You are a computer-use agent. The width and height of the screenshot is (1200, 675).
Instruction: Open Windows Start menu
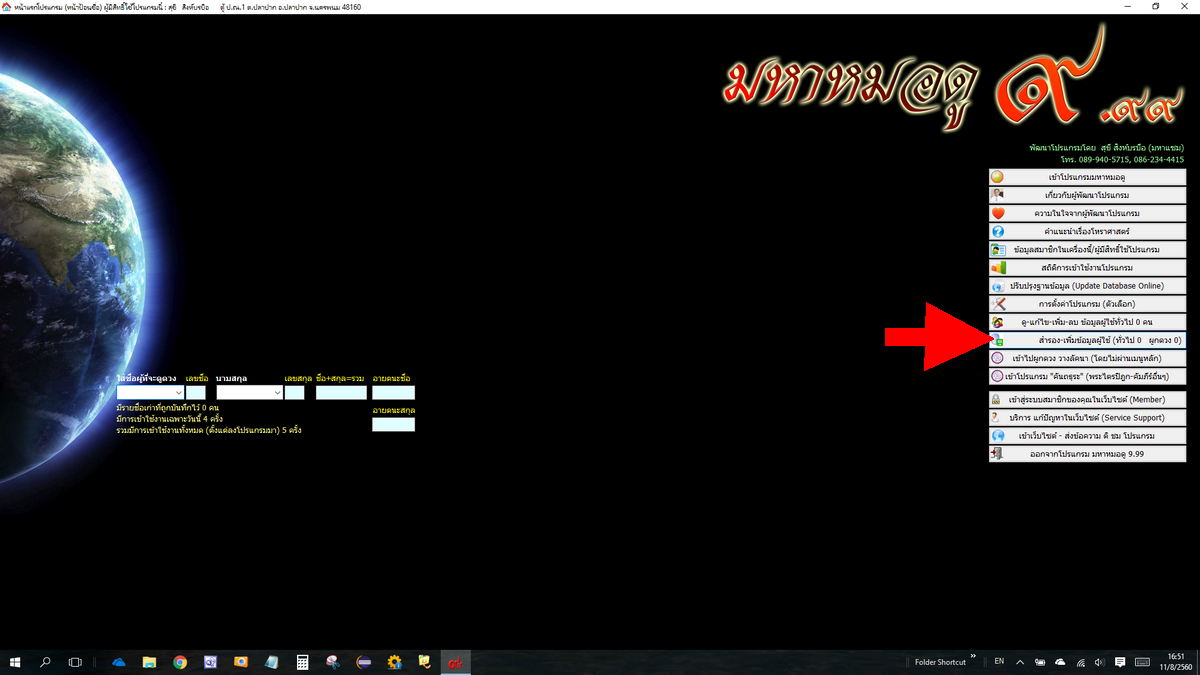(15, 662)
